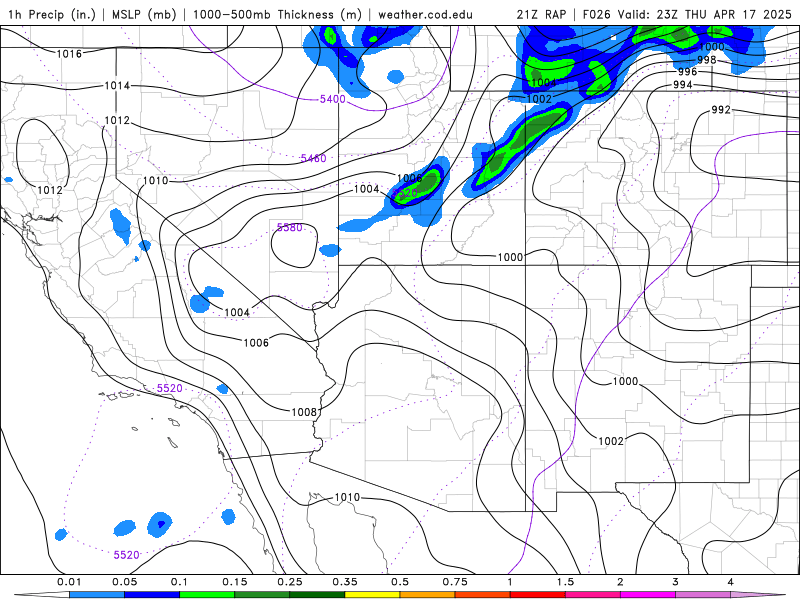Select the red 1–1.5 legend swatch
Image resolution: width=800 pixels, height=600 pixels.
[x=538, y=595]
